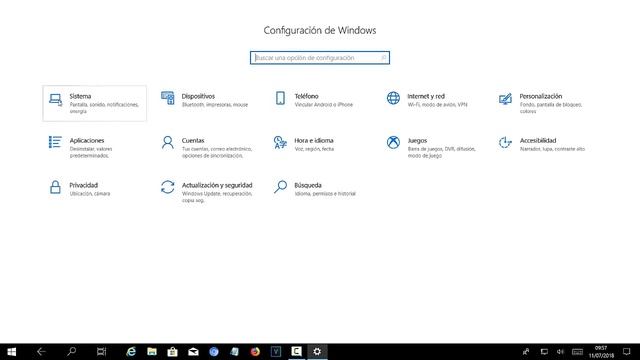The height and width of the screenshot is (360, 640).
Task: Click the taskbar clock and date
Action: (601, 351)
